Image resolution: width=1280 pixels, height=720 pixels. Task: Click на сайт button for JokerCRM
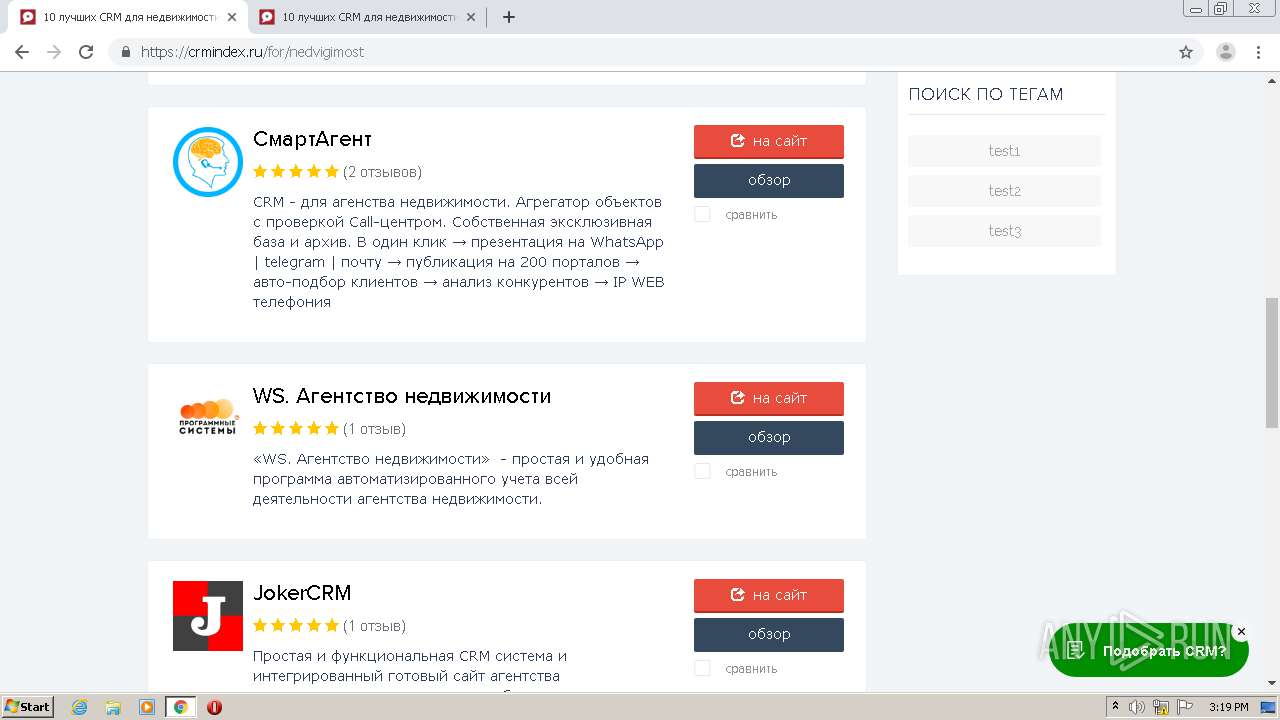click(769, 595)
